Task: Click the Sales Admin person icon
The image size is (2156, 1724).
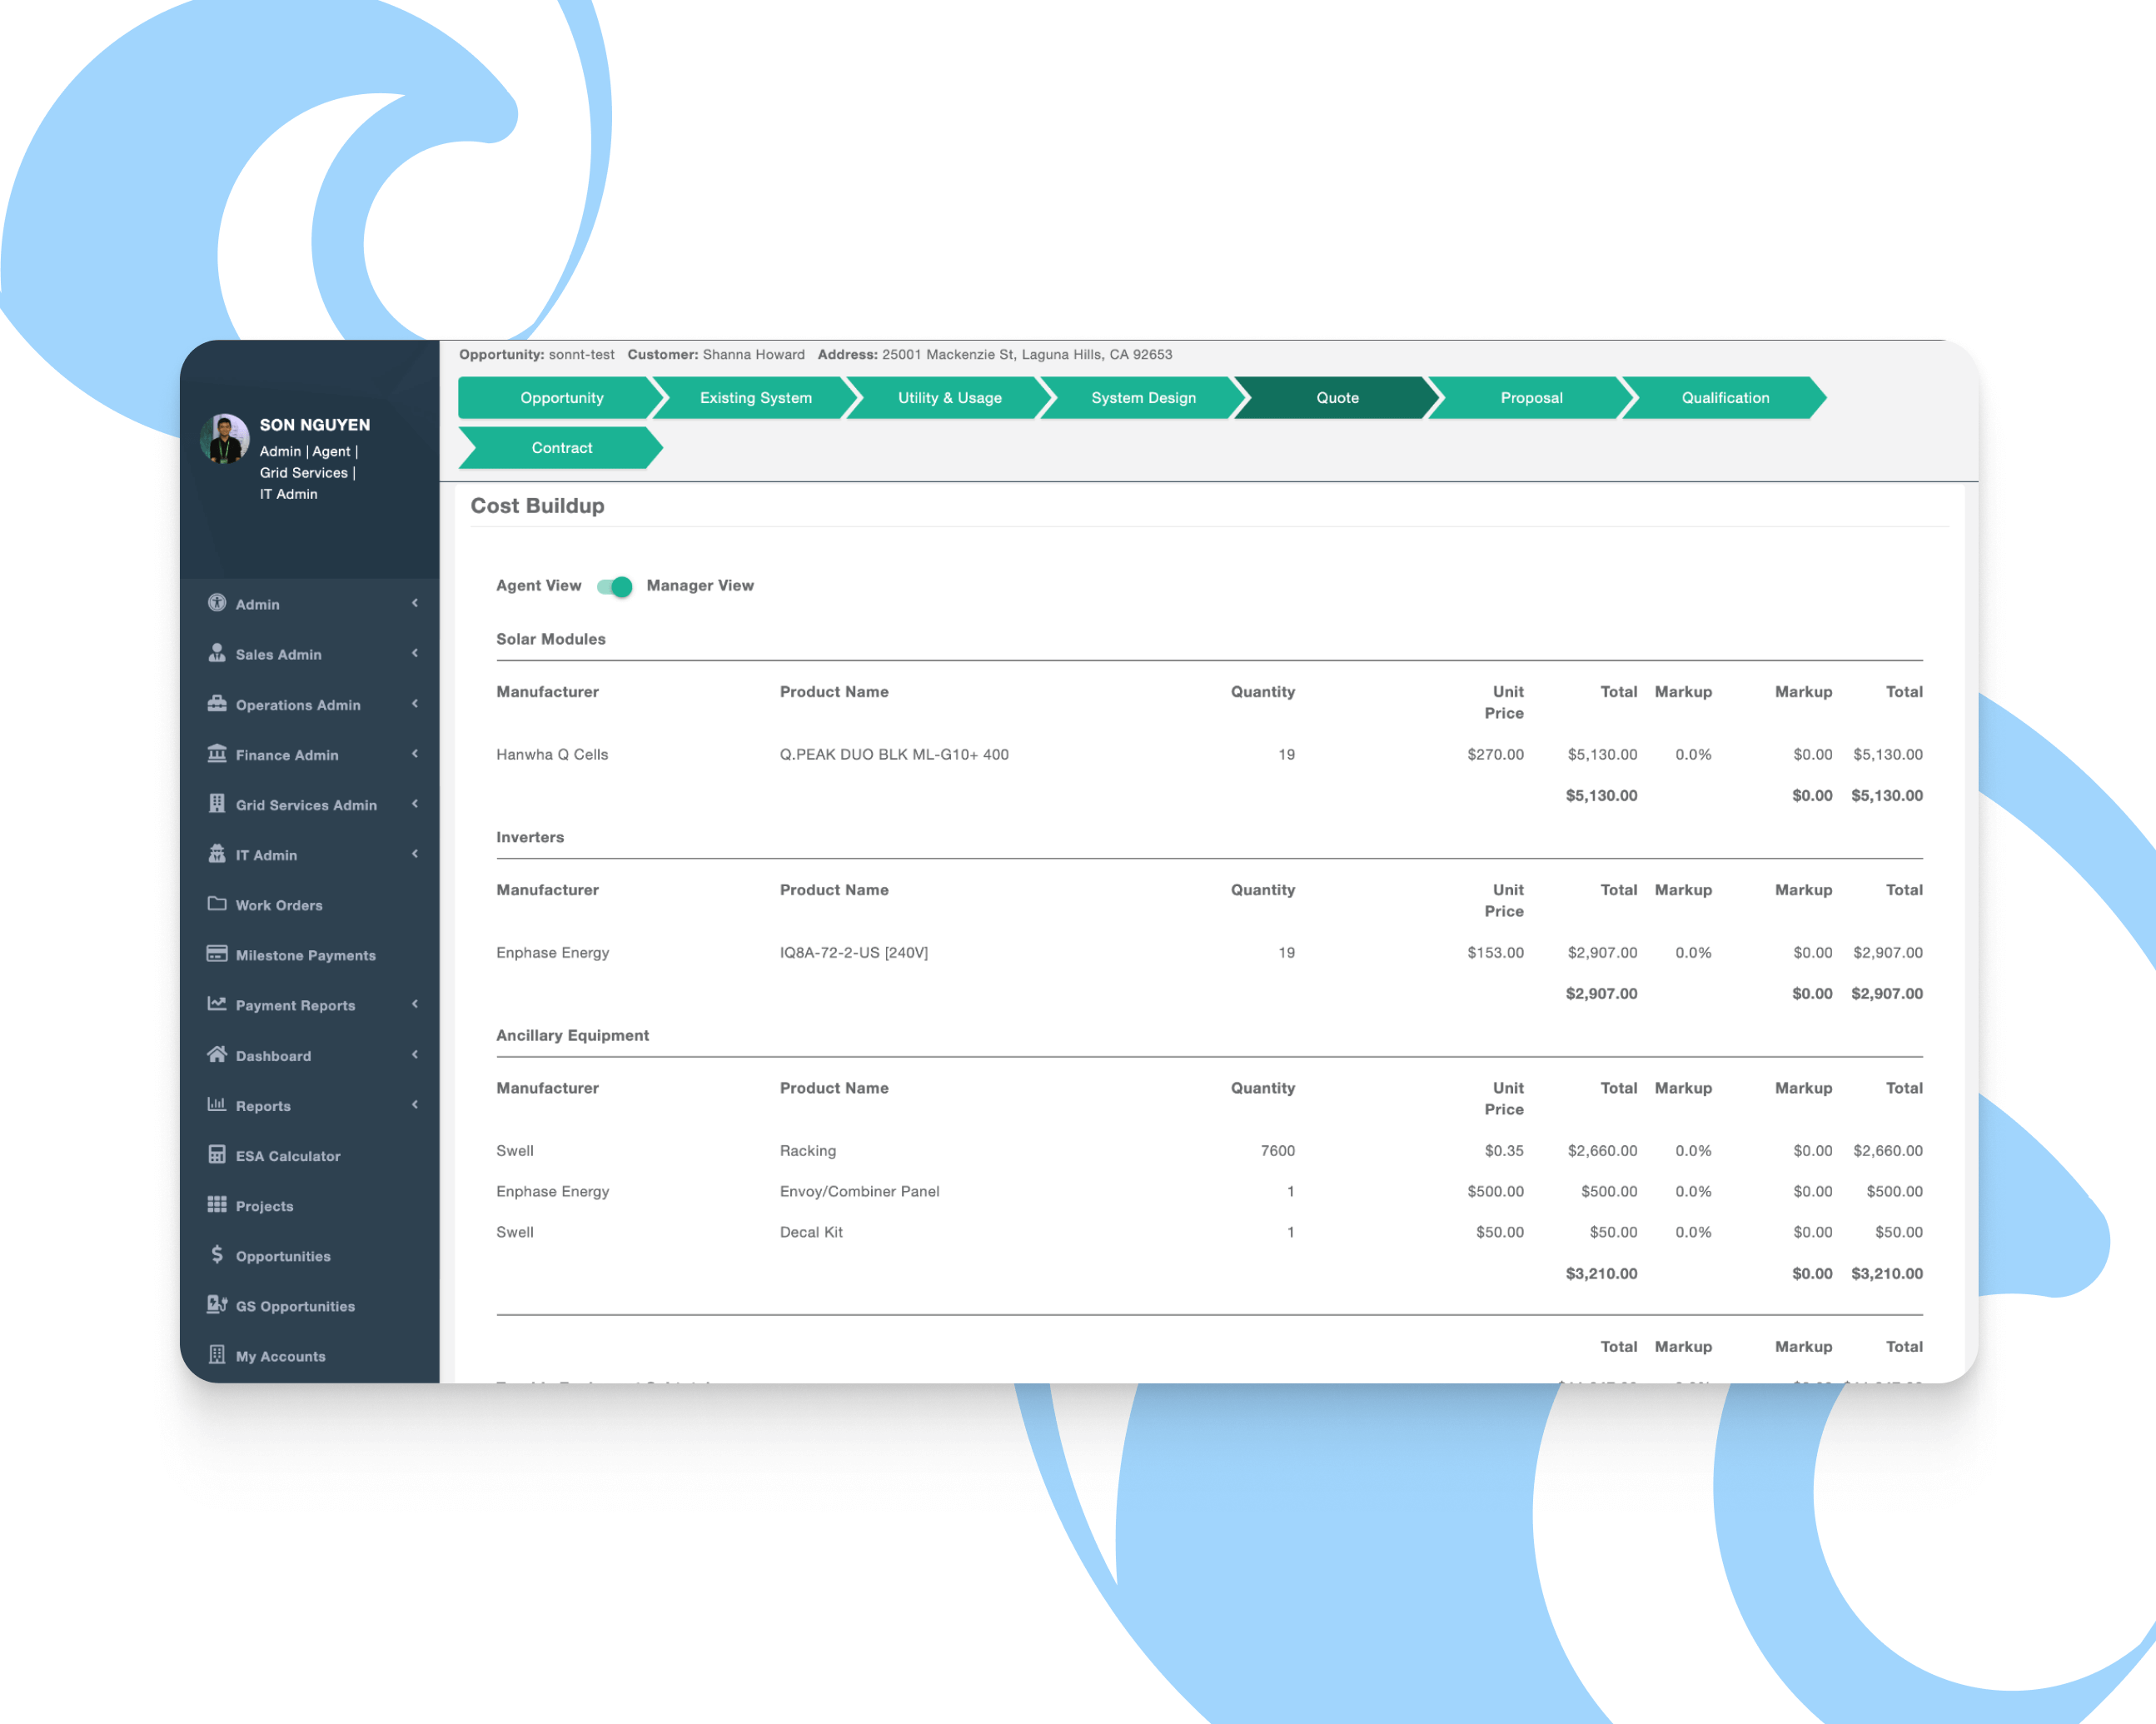Action: pyautogui.click(x=217, y=653)
